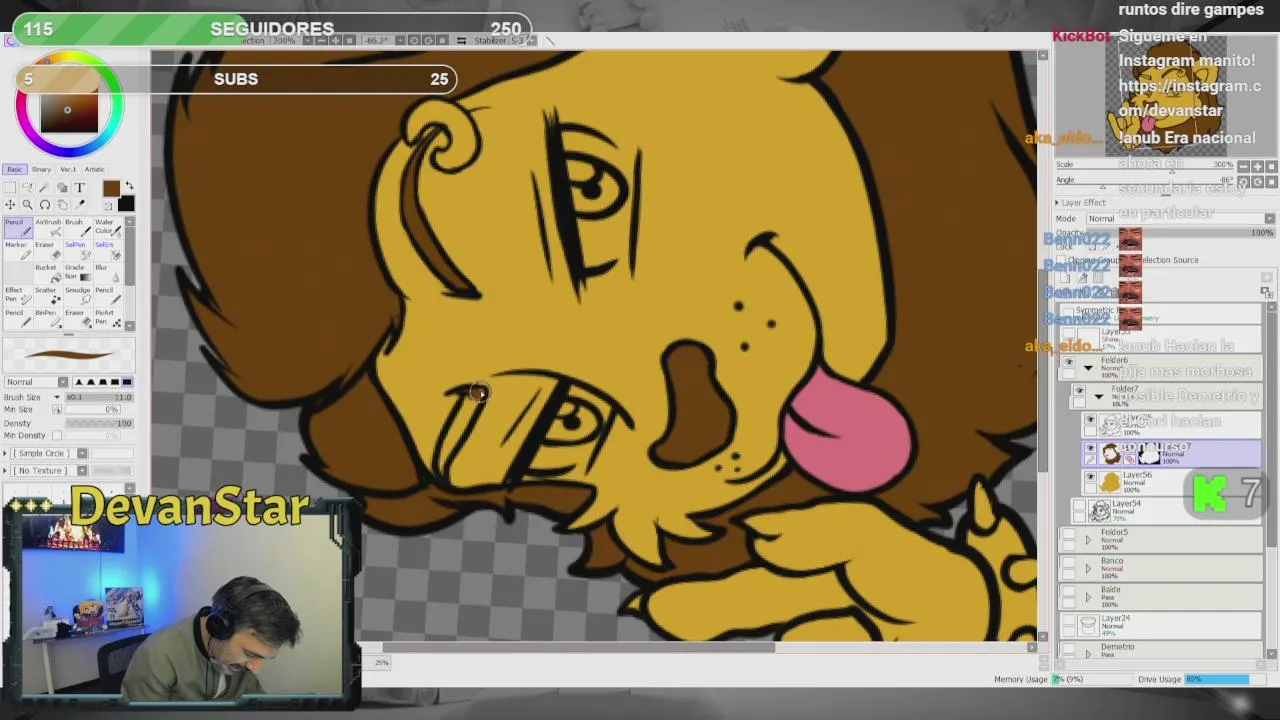Open the layer Mode Normal dropdown
Viewport: 1280px width, 720px height.
1180,218
